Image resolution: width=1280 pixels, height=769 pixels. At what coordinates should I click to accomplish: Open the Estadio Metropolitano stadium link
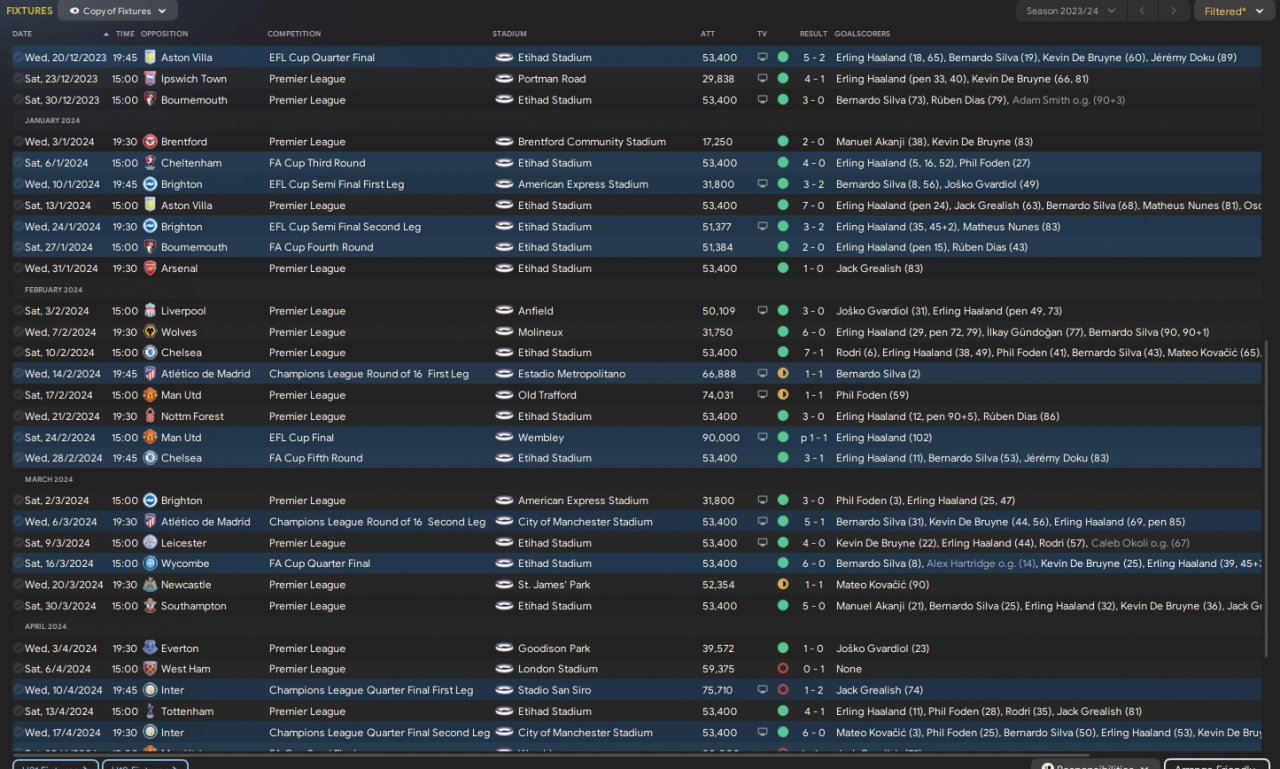[x=571, y=374]
